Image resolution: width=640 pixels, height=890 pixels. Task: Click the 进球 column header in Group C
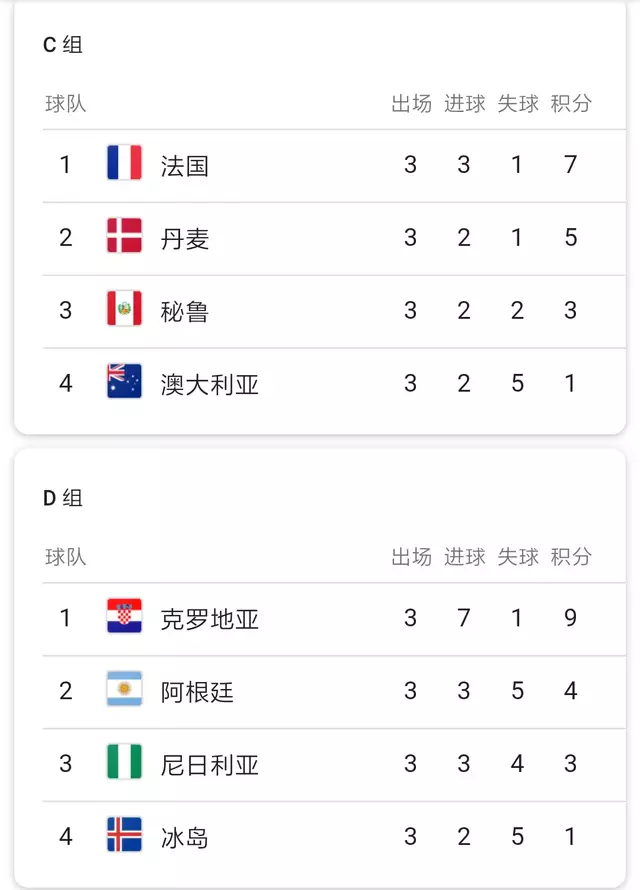click(466, 102)
